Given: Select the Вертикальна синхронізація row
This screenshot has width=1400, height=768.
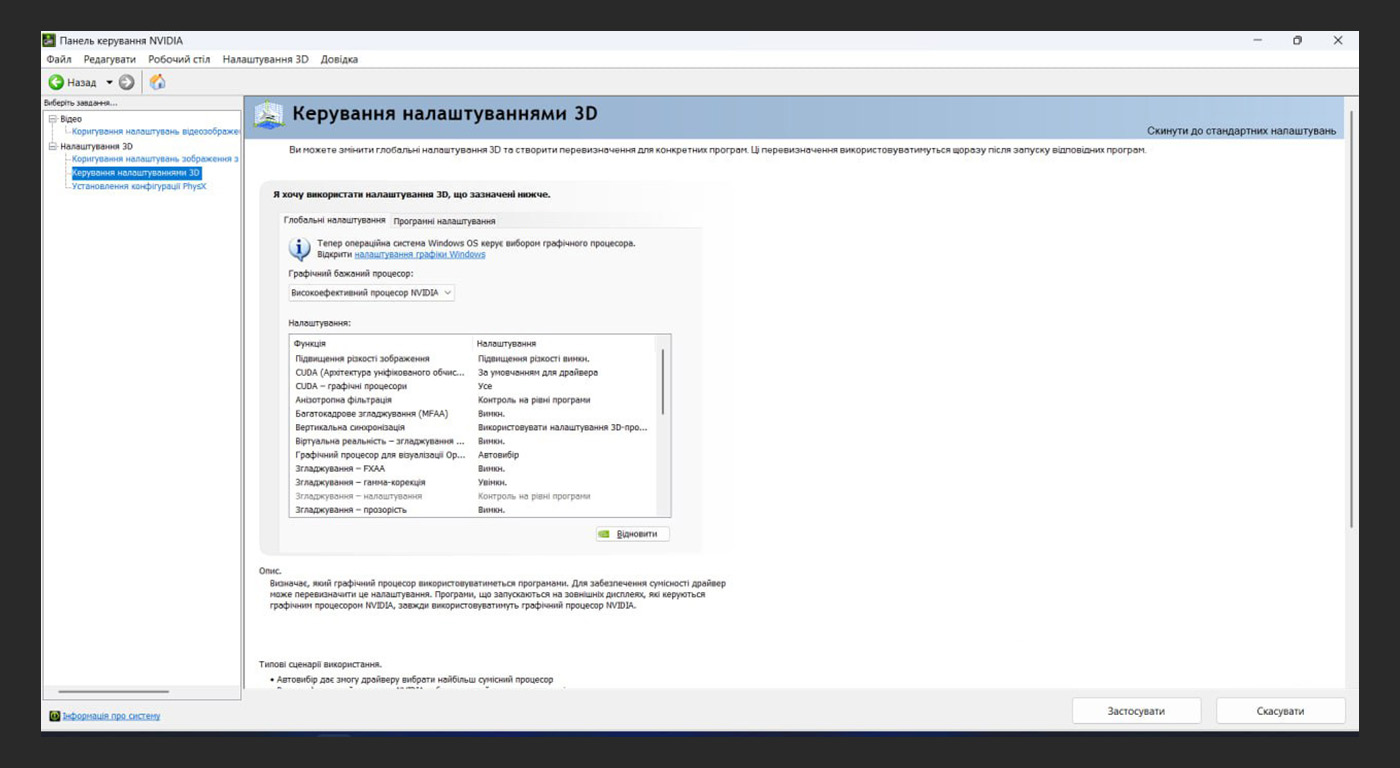Looking at the screenshot, I should [472, 427].
